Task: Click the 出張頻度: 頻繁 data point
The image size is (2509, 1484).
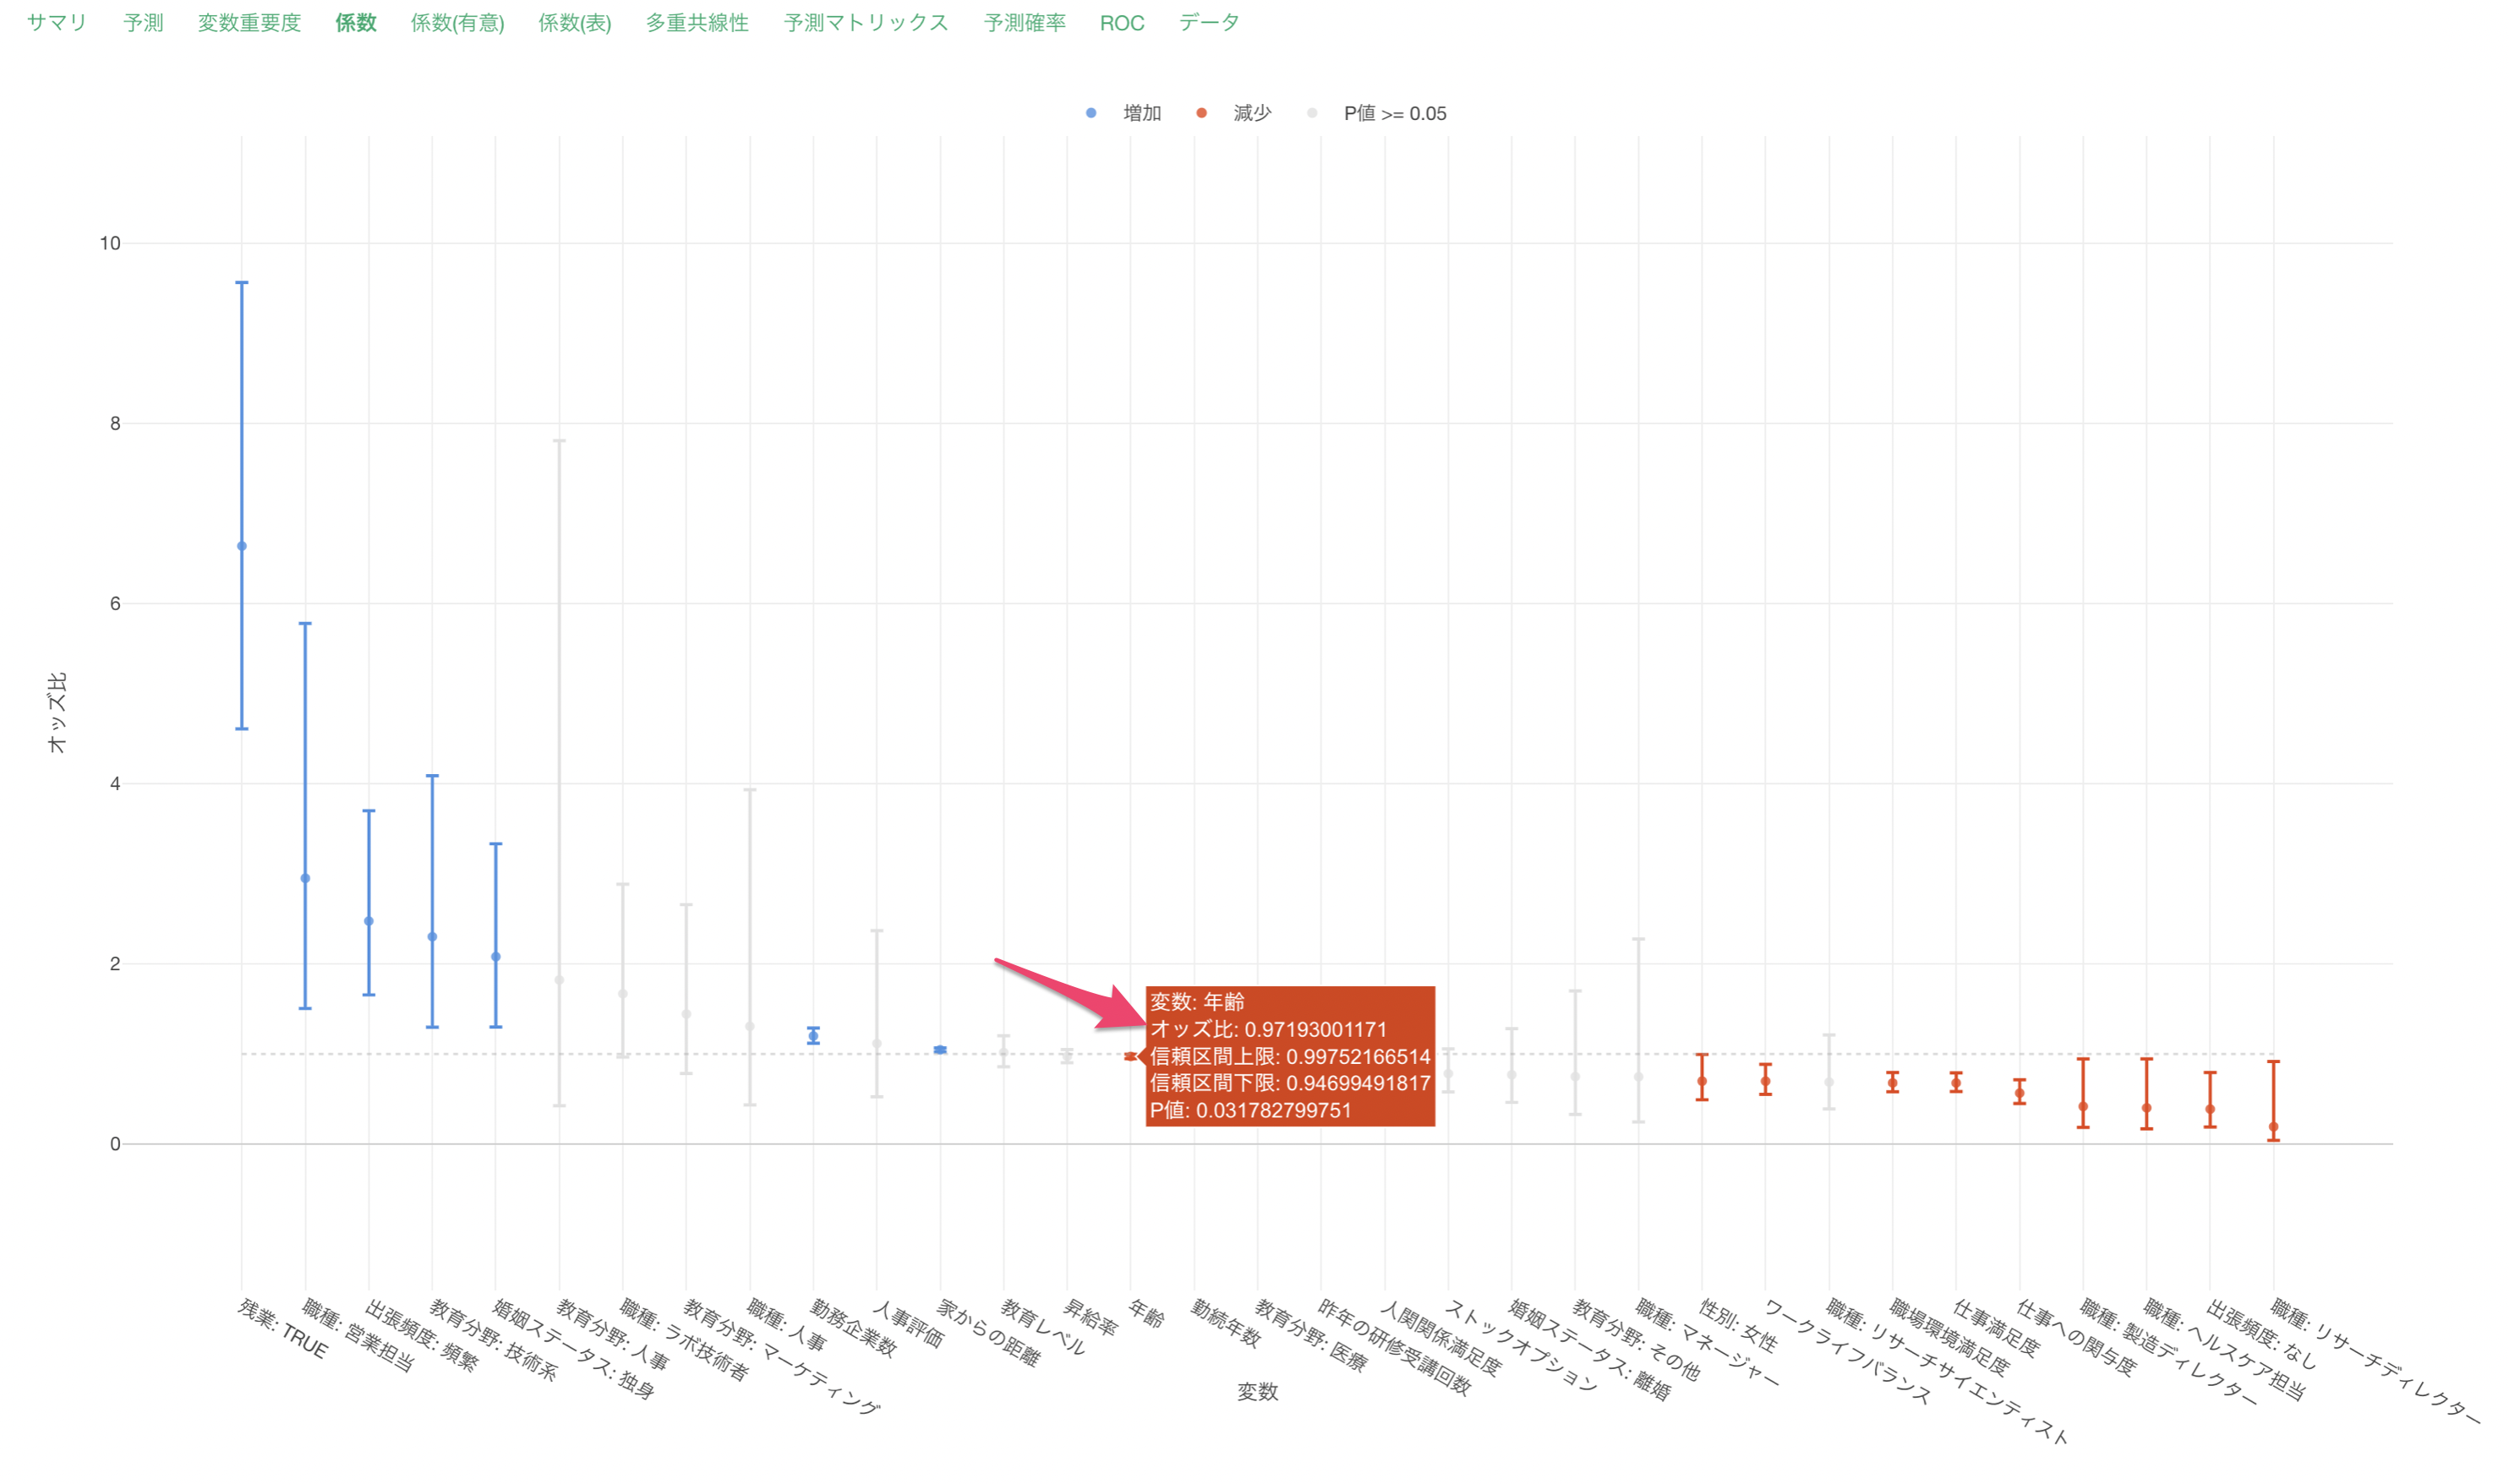Action: click(x=369, y=921)
